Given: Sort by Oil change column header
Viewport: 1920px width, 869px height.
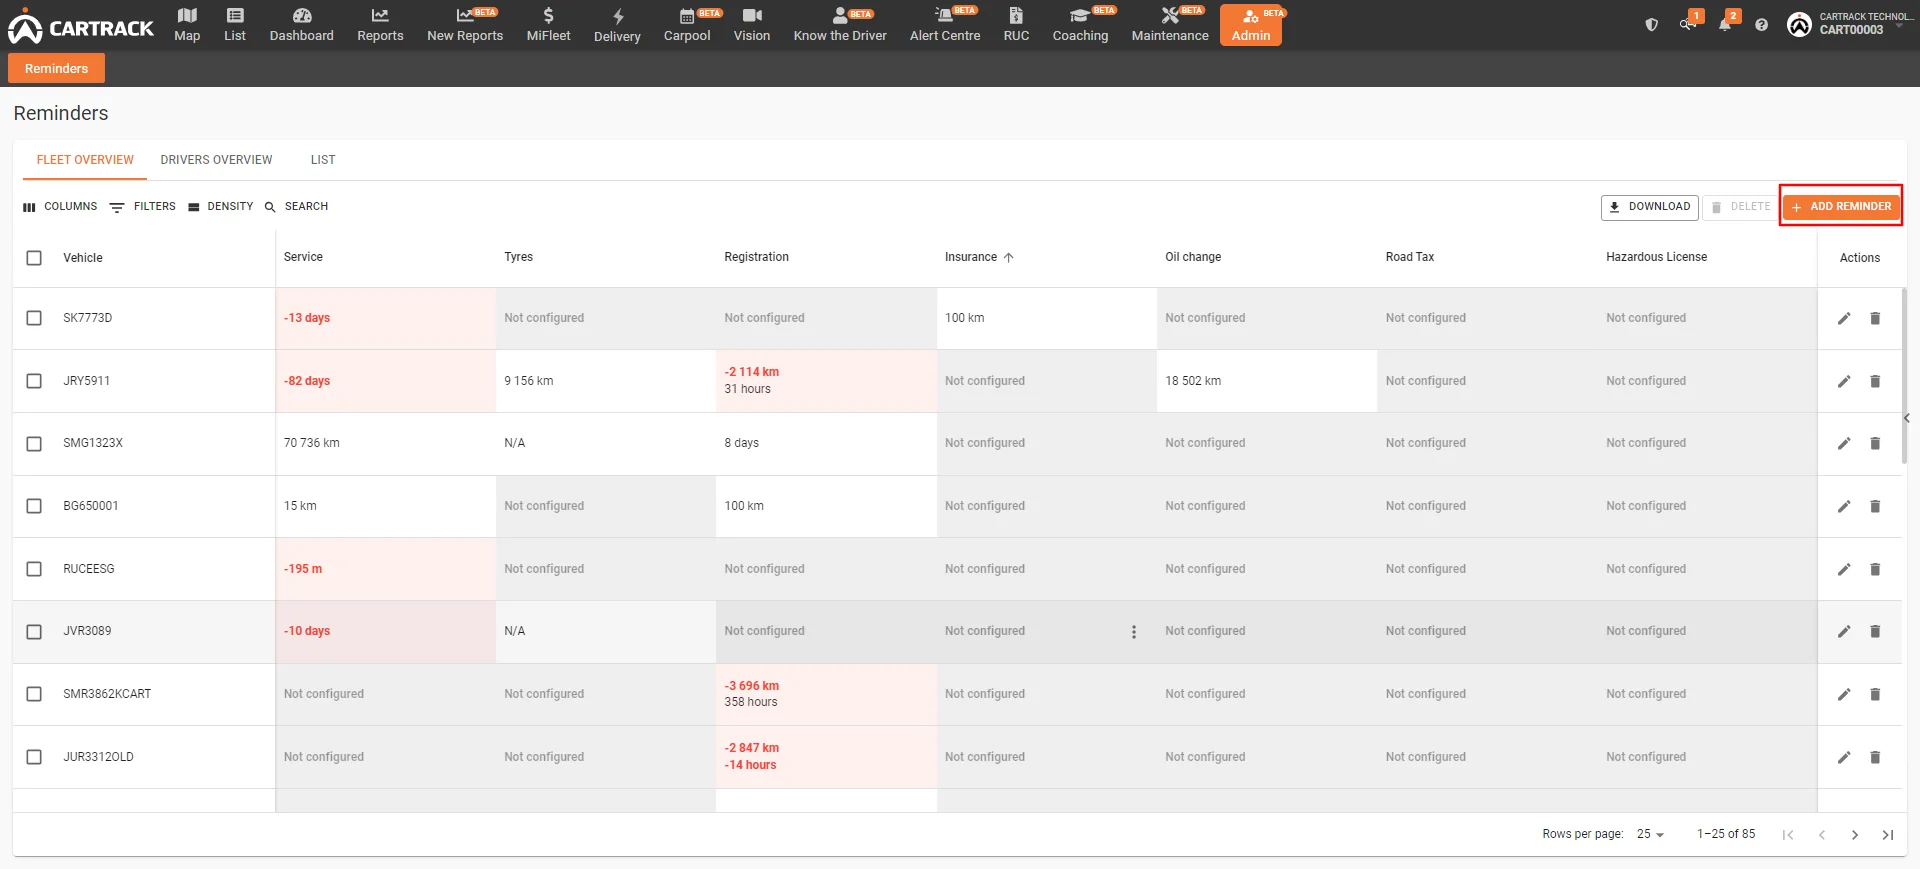Looking at the screenshot, I should 1193,257.
